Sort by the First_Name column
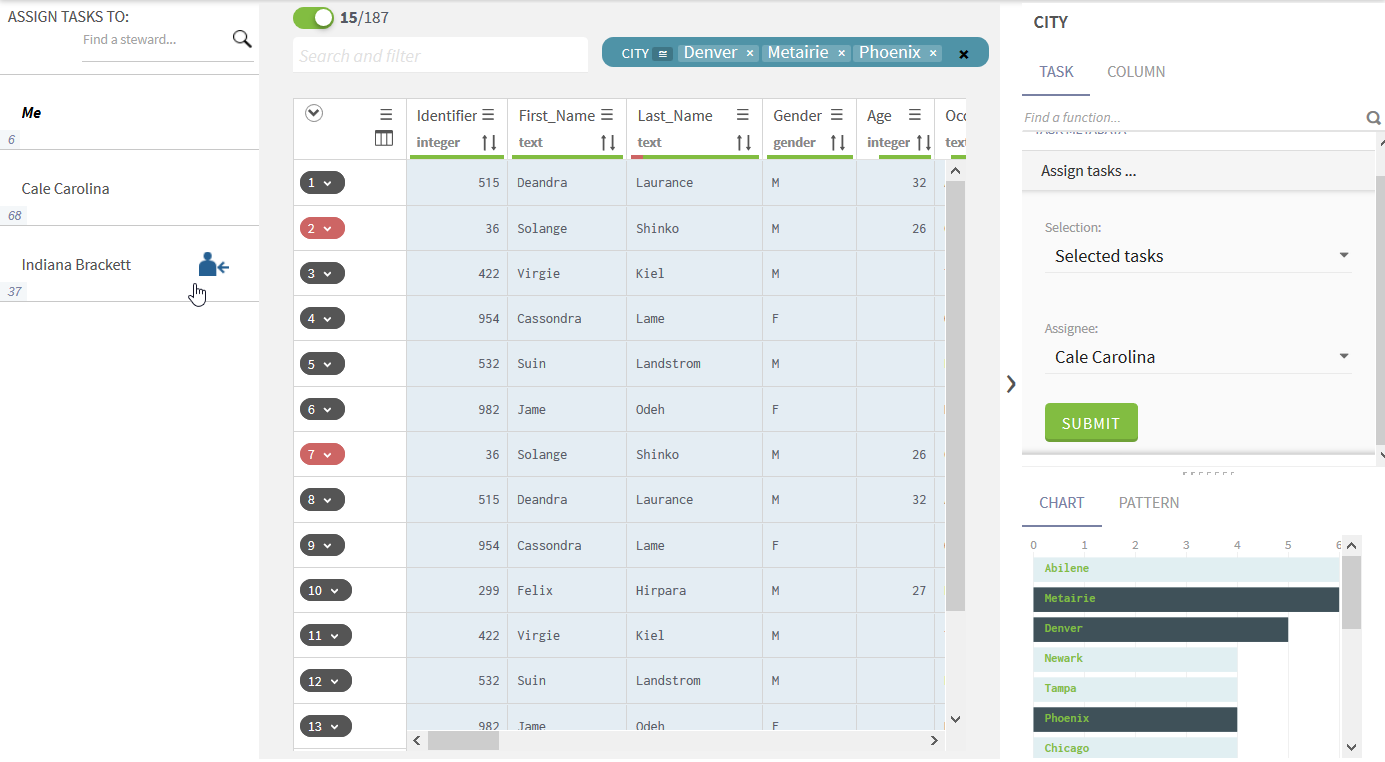Viewport: 1385px width, 762px height. pyautogui.click(x=608, y=142)
